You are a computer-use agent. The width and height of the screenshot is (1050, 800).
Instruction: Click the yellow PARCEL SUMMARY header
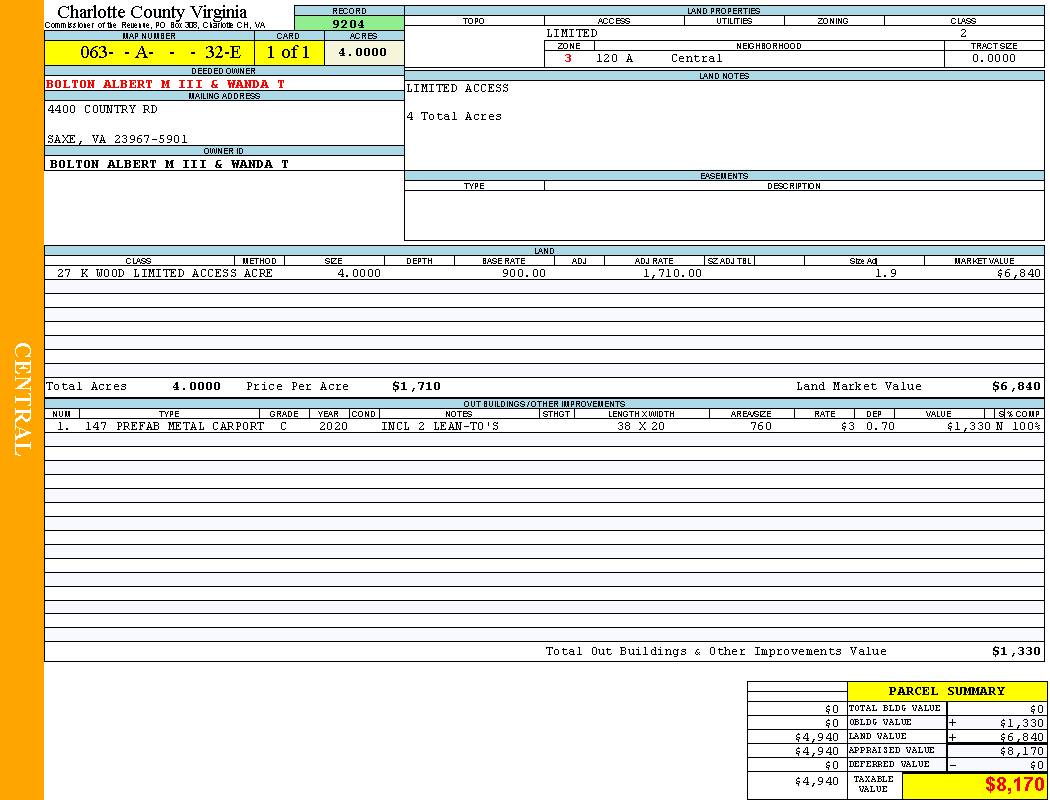pos(946,691)
